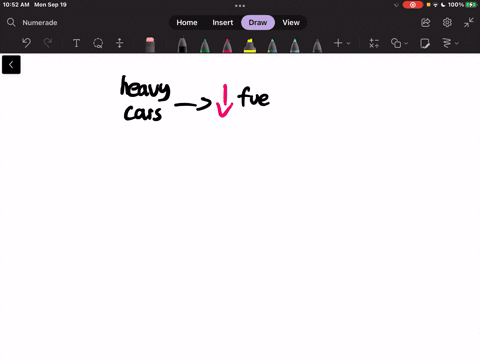Screen dimensions: 480x360
Task: Share the notebook page
Action: (x=426, y=22)
